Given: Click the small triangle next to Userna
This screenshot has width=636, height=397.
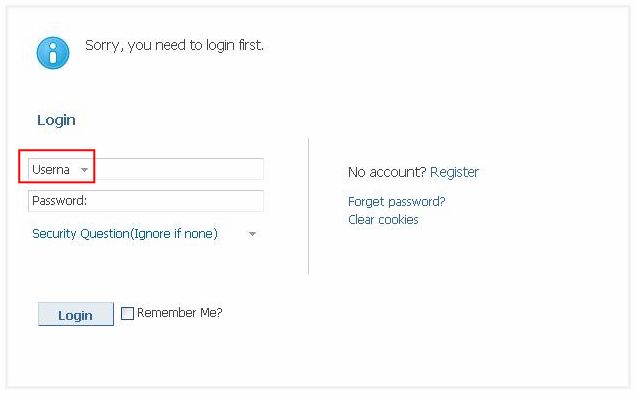Looking at the screenshot, I should pos(84,170).
